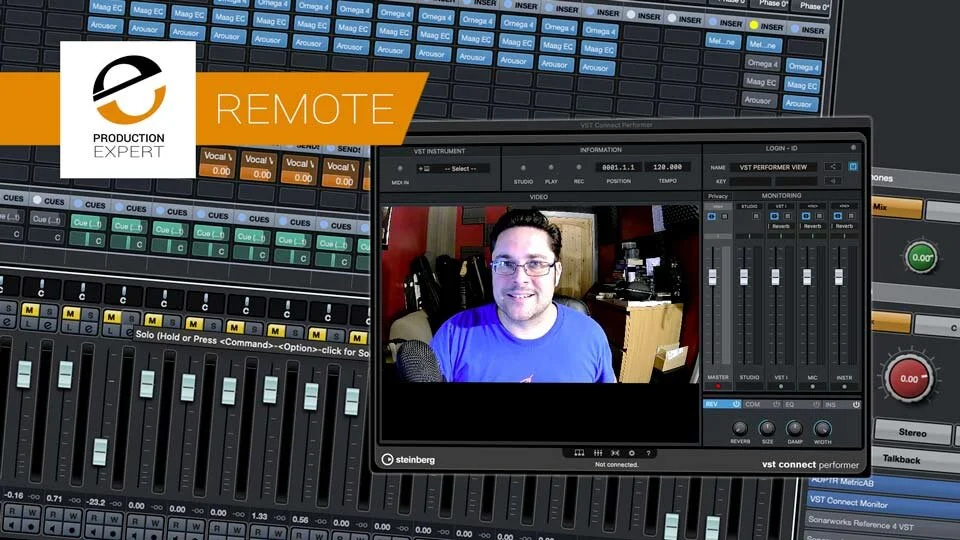Toggle the blue button on INSTR channel
The height and width of the screenshot is (540, 960).
(838, 216)
